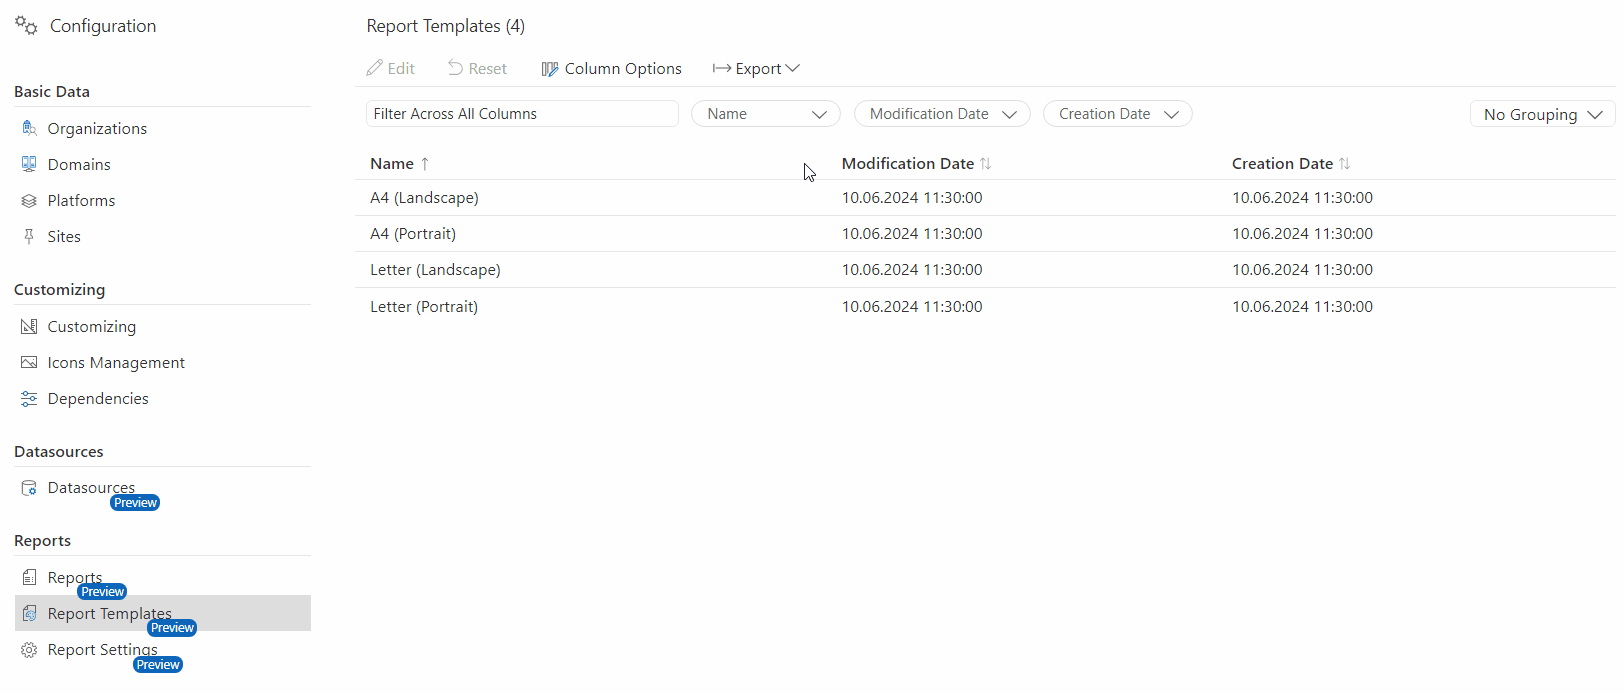This screenshot has width=1624, height=694.
Task: Select the Letter (Landscape) template row
Action: (x=985, y=270)
